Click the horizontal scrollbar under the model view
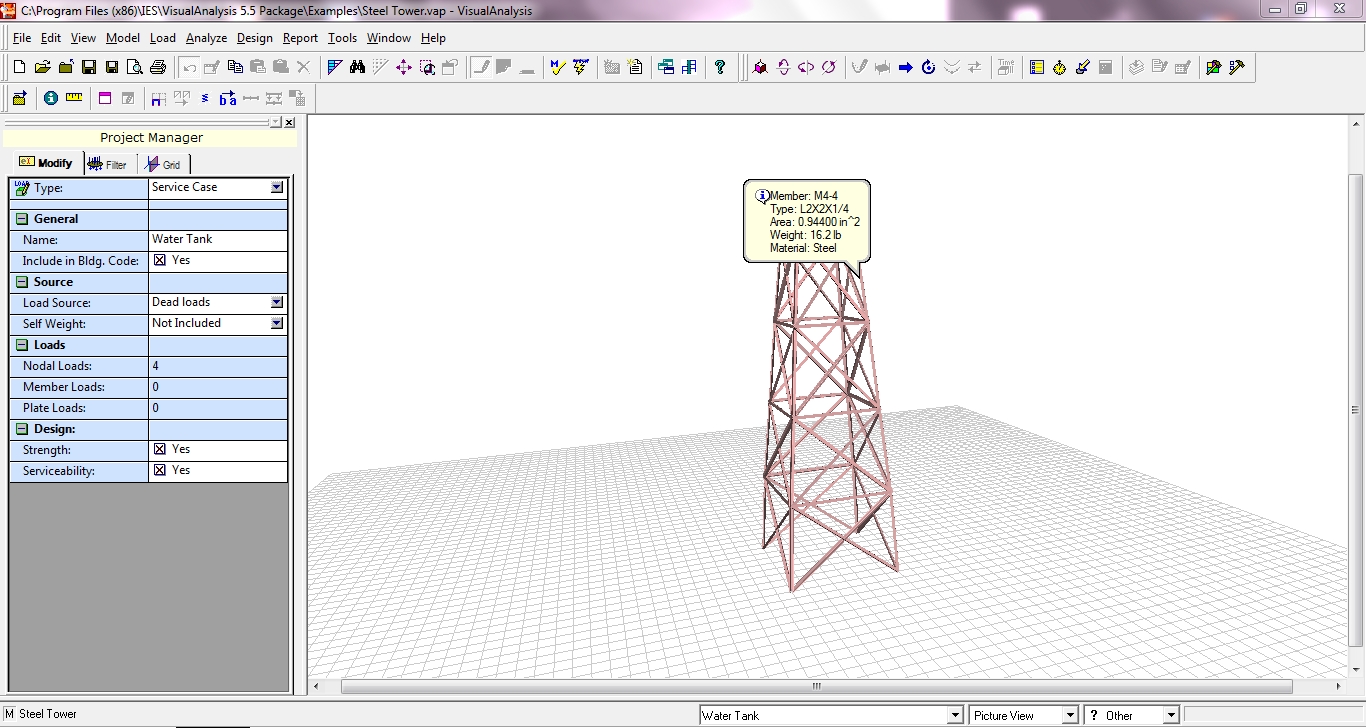This screenshot has width=1366, height=728. [x=816, y=687]
